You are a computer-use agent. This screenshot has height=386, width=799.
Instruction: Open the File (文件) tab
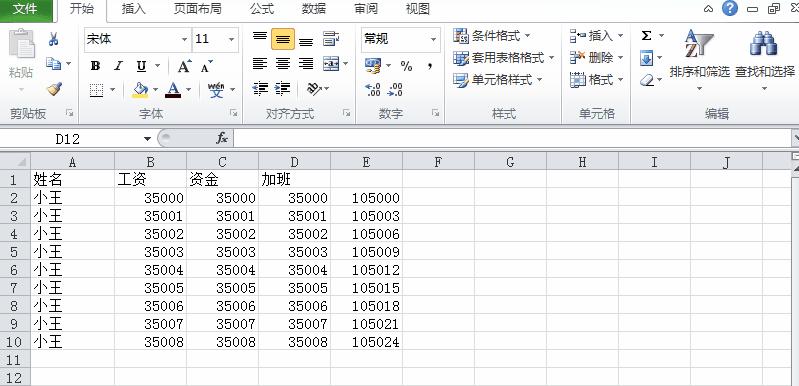coord(25,9)
